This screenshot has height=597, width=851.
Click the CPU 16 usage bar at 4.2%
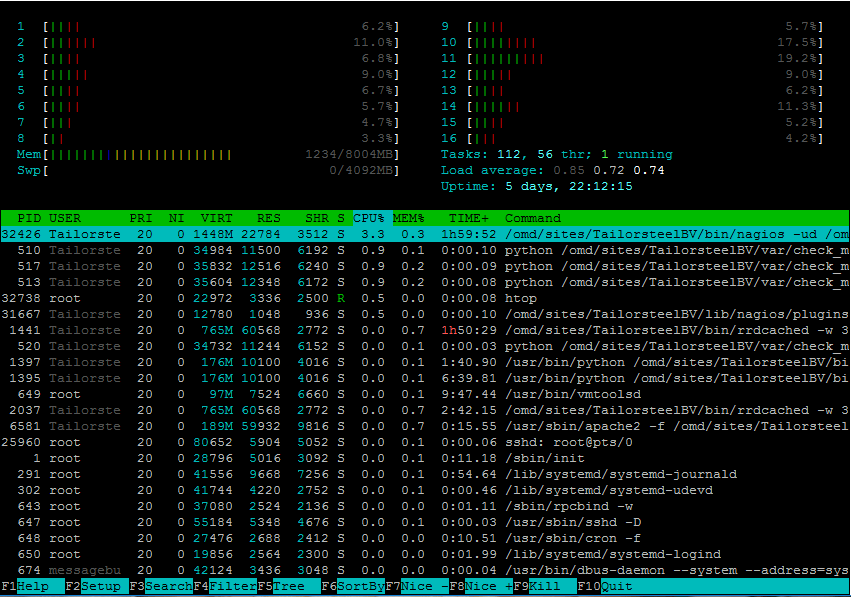(632, 138)
